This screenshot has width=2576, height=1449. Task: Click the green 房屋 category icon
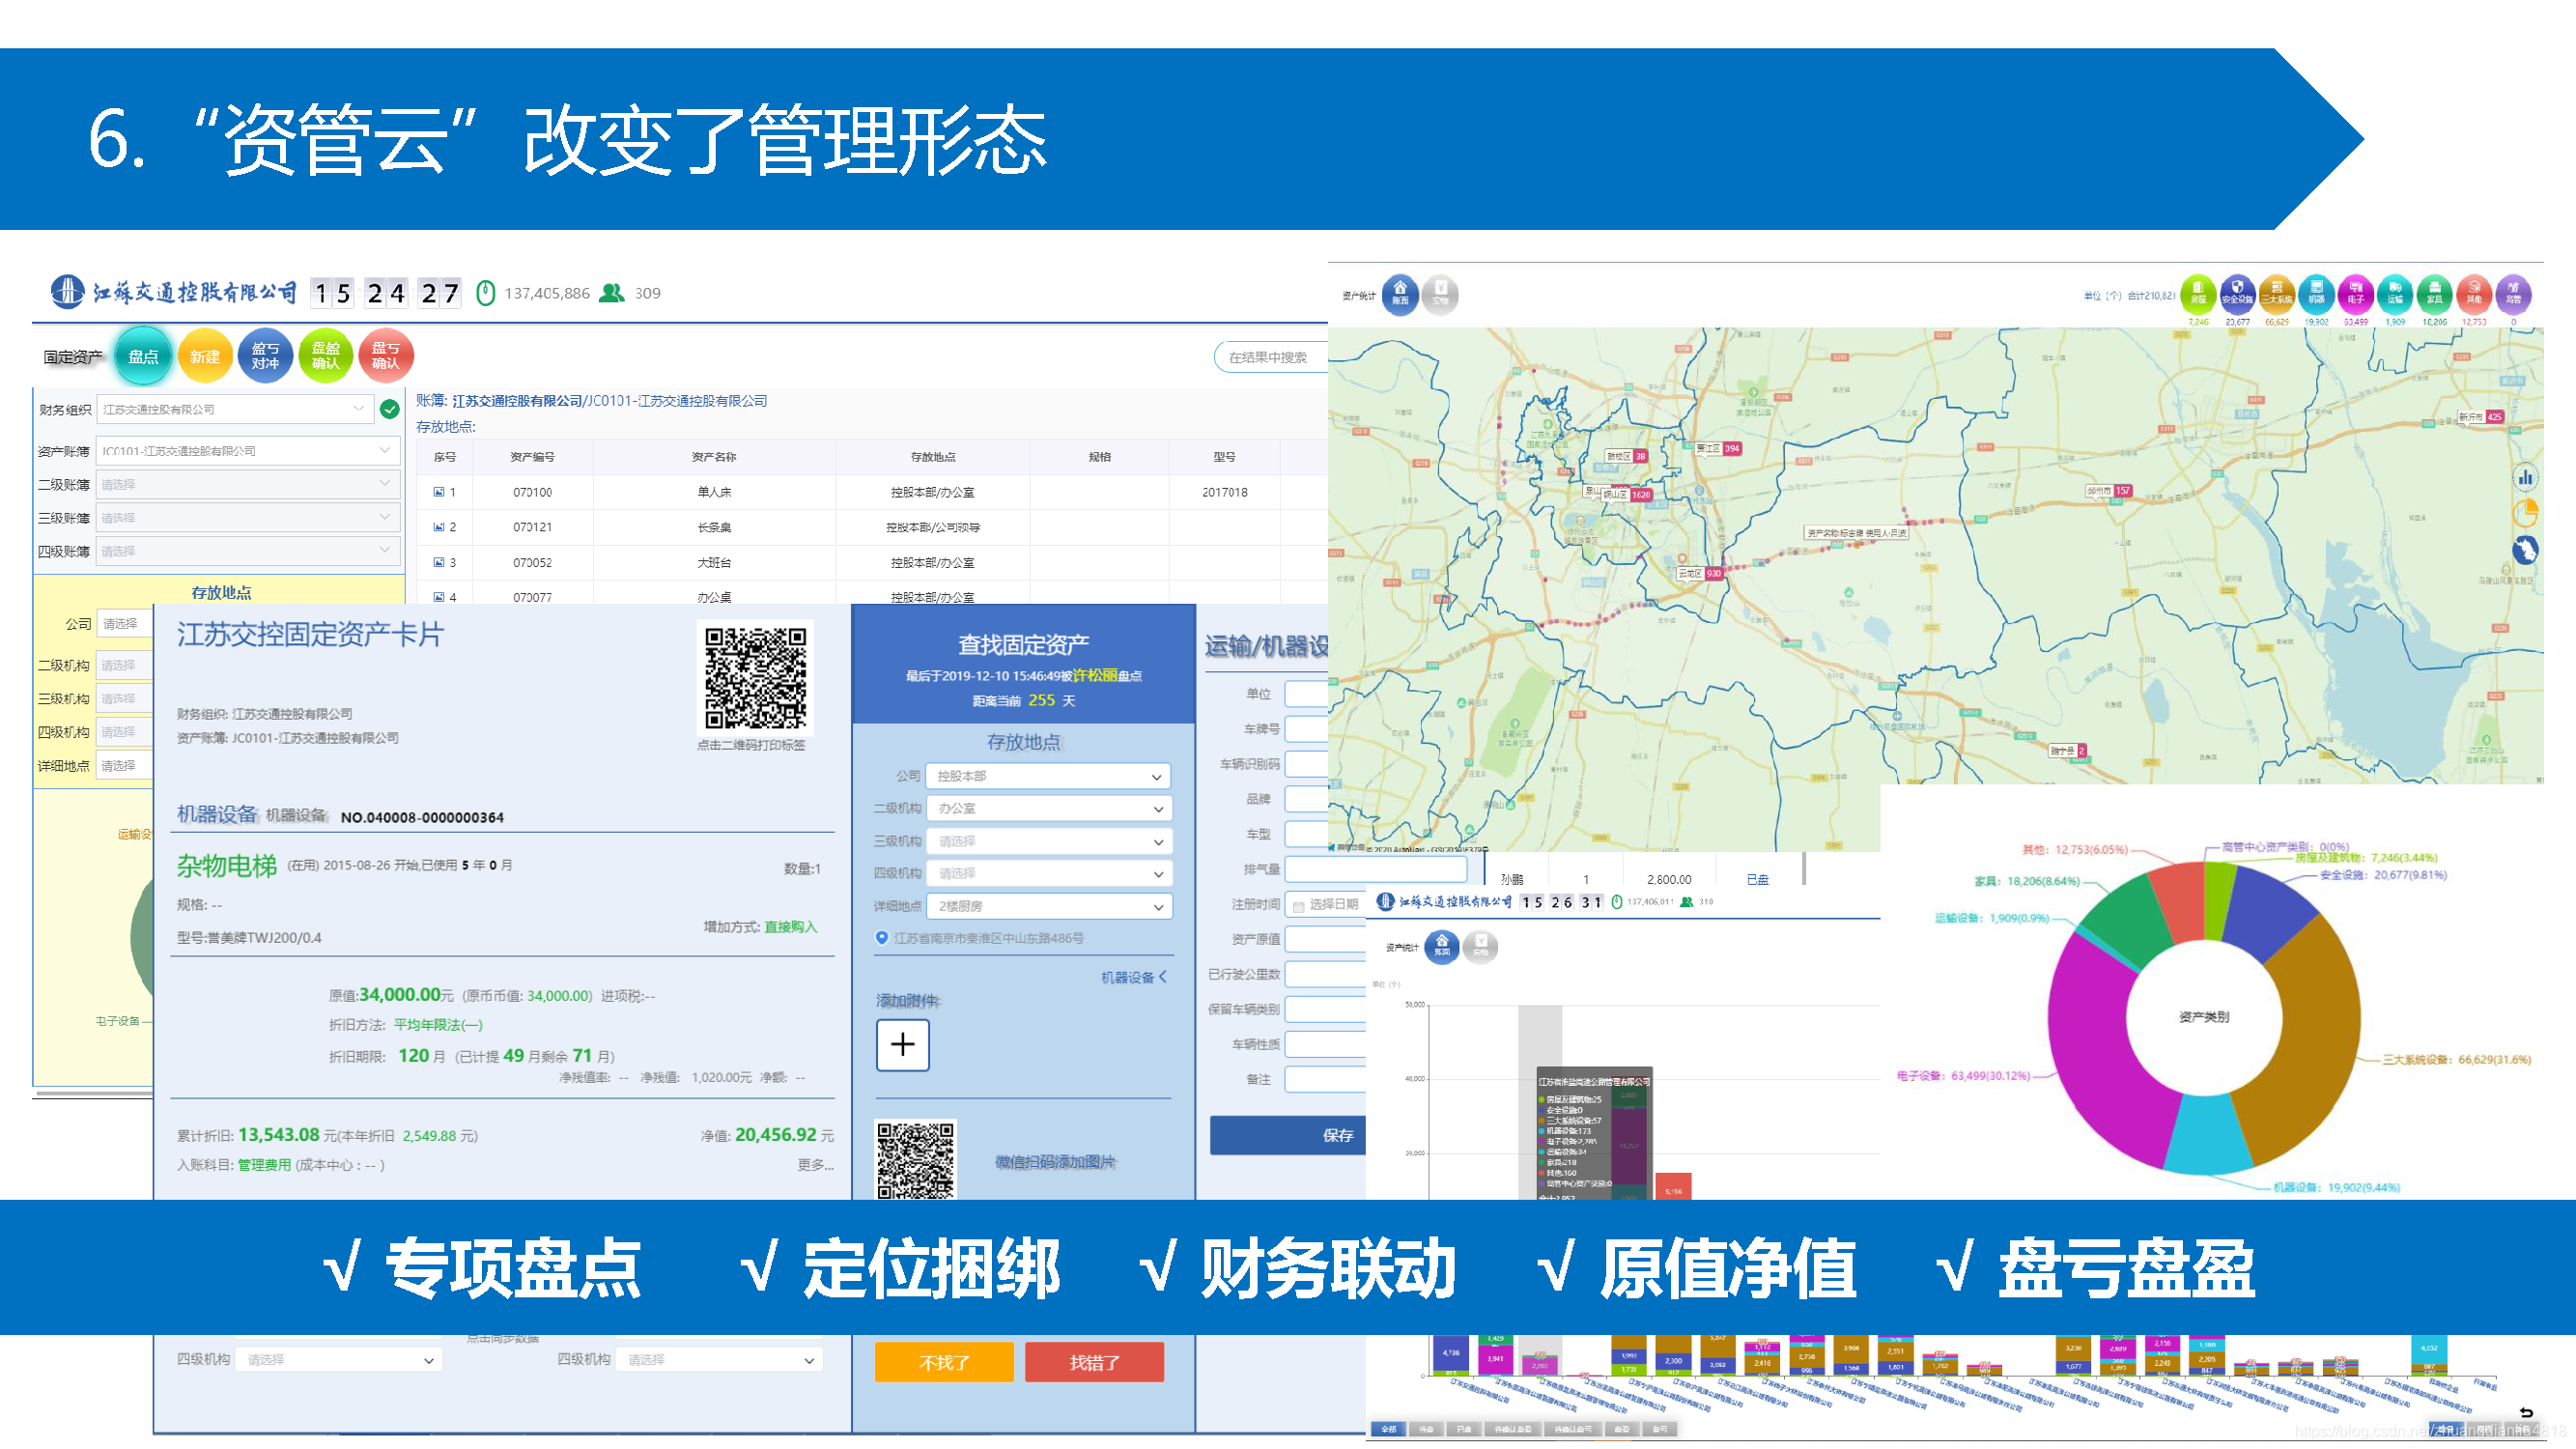coord(2198,294)
